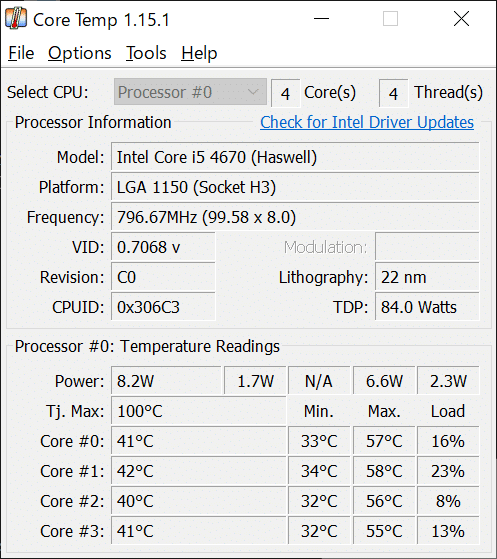Screen dimensions: 497x559
Task: Click the N/A power reading
Action: (x=319, y=380)
